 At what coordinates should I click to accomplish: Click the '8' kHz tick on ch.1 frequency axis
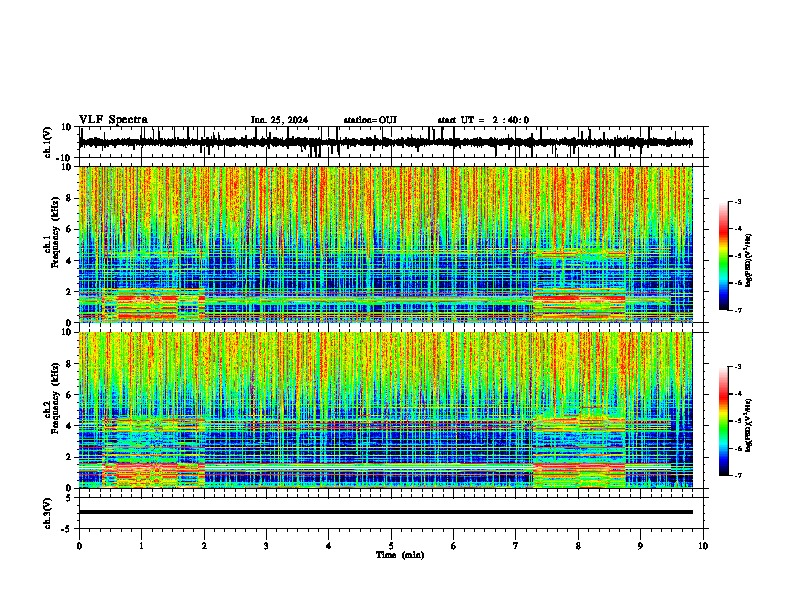click(69, 198)
